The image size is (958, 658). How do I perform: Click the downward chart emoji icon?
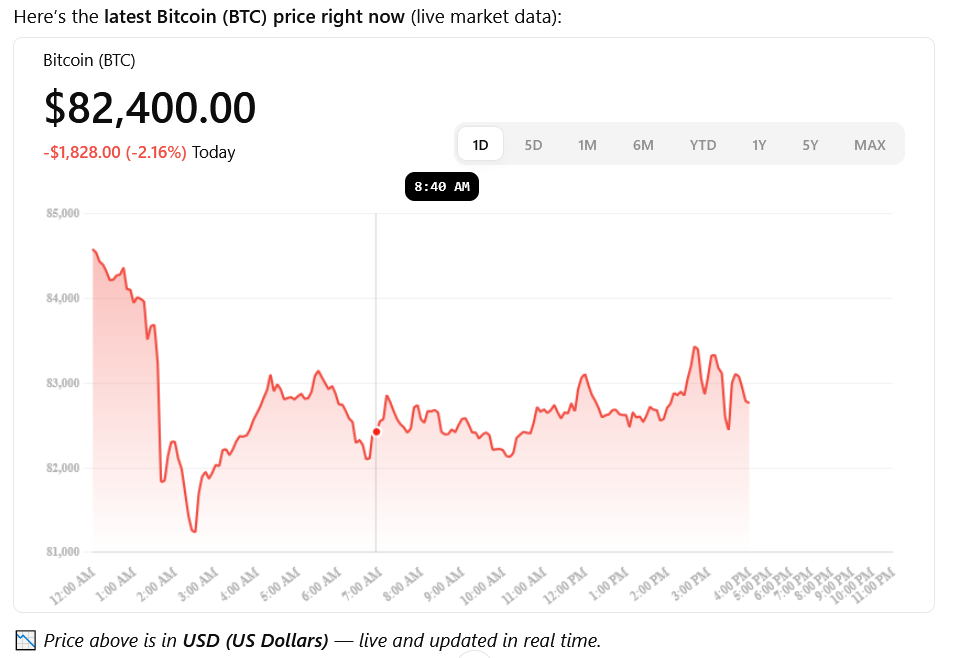[x=26, y=640]
